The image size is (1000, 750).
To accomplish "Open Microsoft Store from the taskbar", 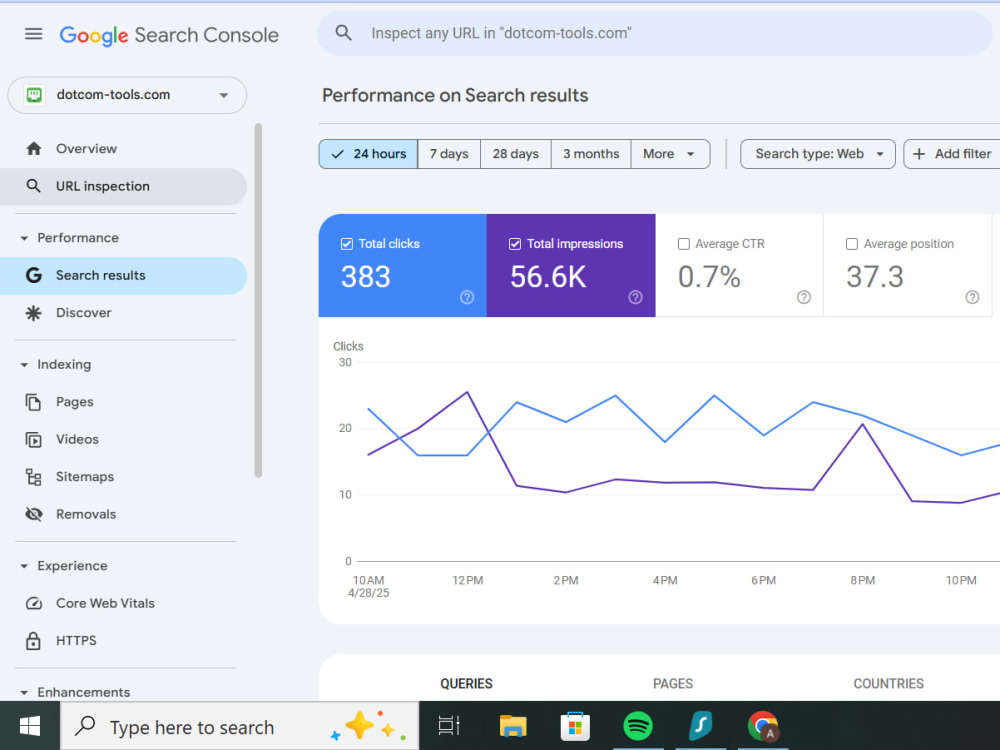I will pyautogui.click(x=575, y=726).
